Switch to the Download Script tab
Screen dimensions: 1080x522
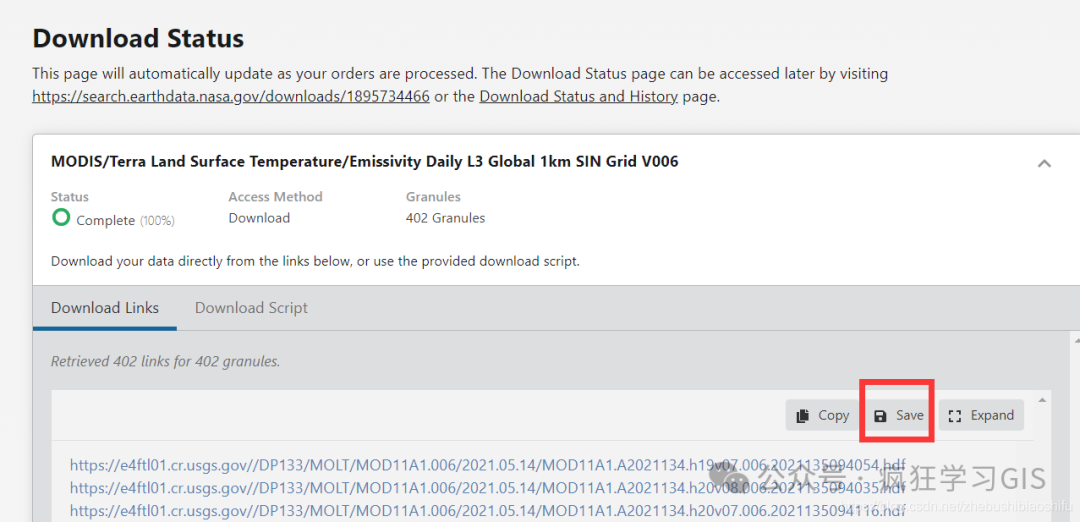coord(251,308)
